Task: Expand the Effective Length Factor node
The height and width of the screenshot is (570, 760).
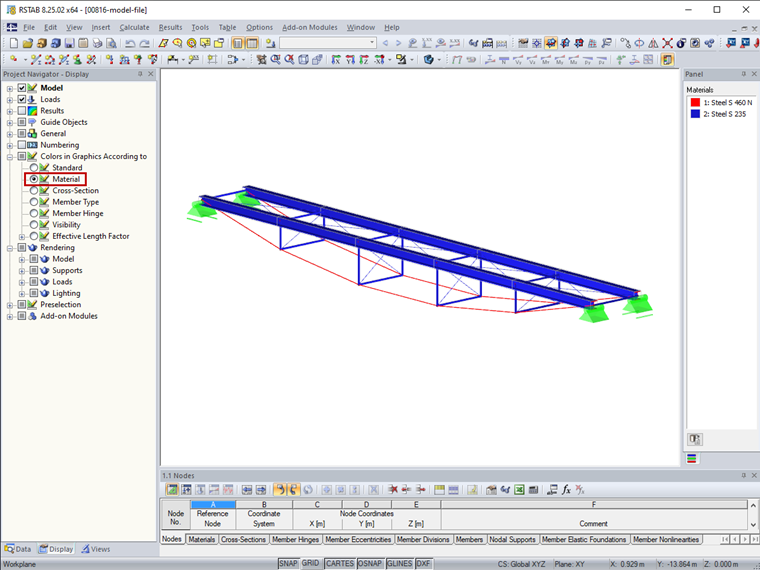Action: pos(22,237)
